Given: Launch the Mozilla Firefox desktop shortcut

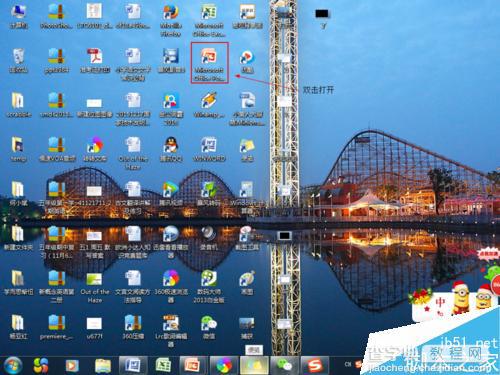Looking at the screenshot, I should [171, 19].
